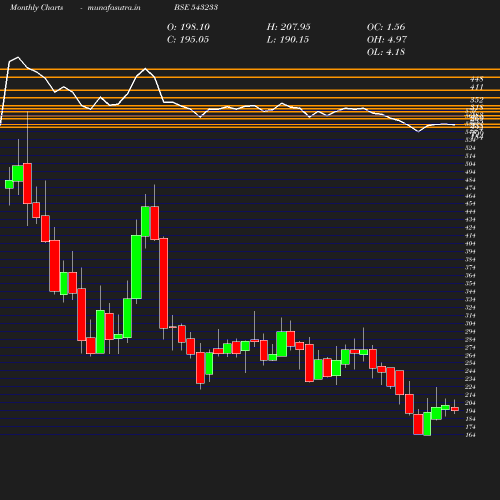This screenshot has width=500, height=500.
Task: Click the white indicator line's first peak
Action: click(18, 57)
